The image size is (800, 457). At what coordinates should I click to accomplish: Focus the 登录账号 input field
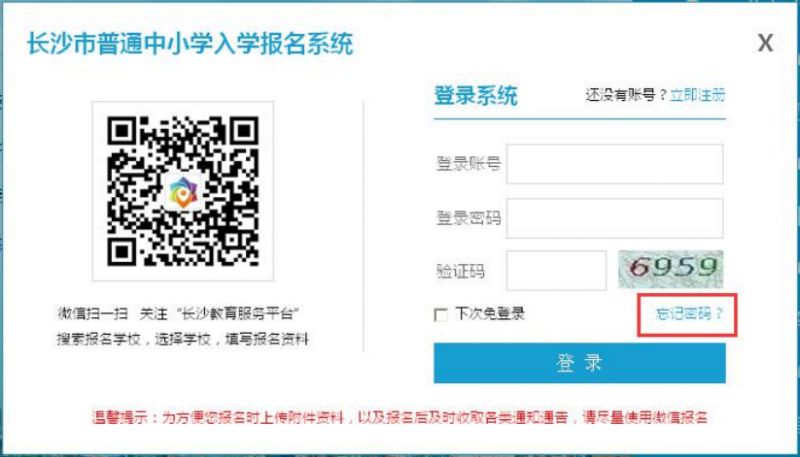click(x=614, y=164)
